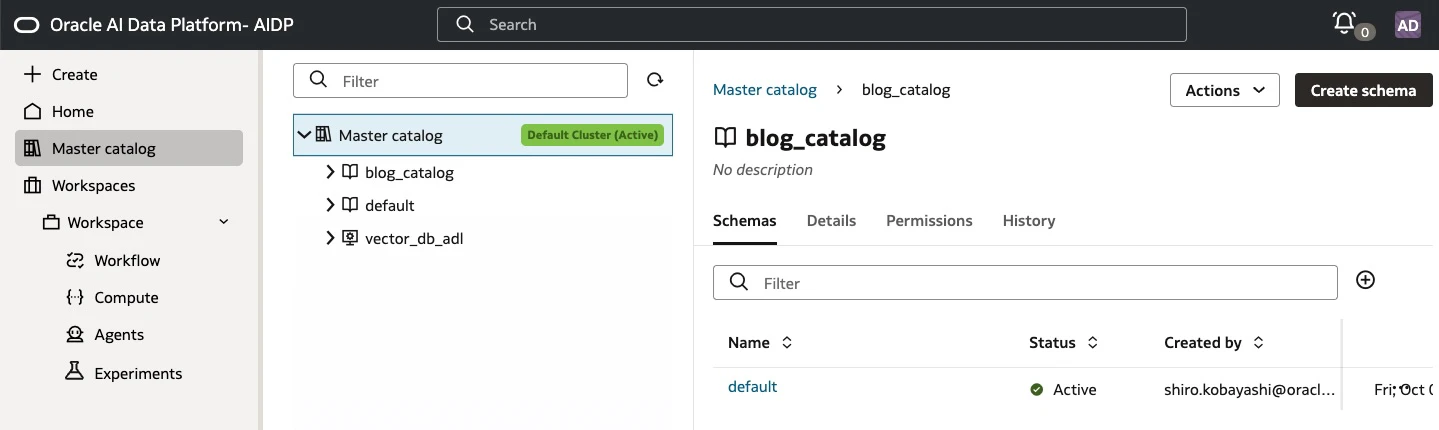The width and height of the screenshot is (1439, 430).
Task: Click the add schema plus circle icon
Action: point(1365,280)
